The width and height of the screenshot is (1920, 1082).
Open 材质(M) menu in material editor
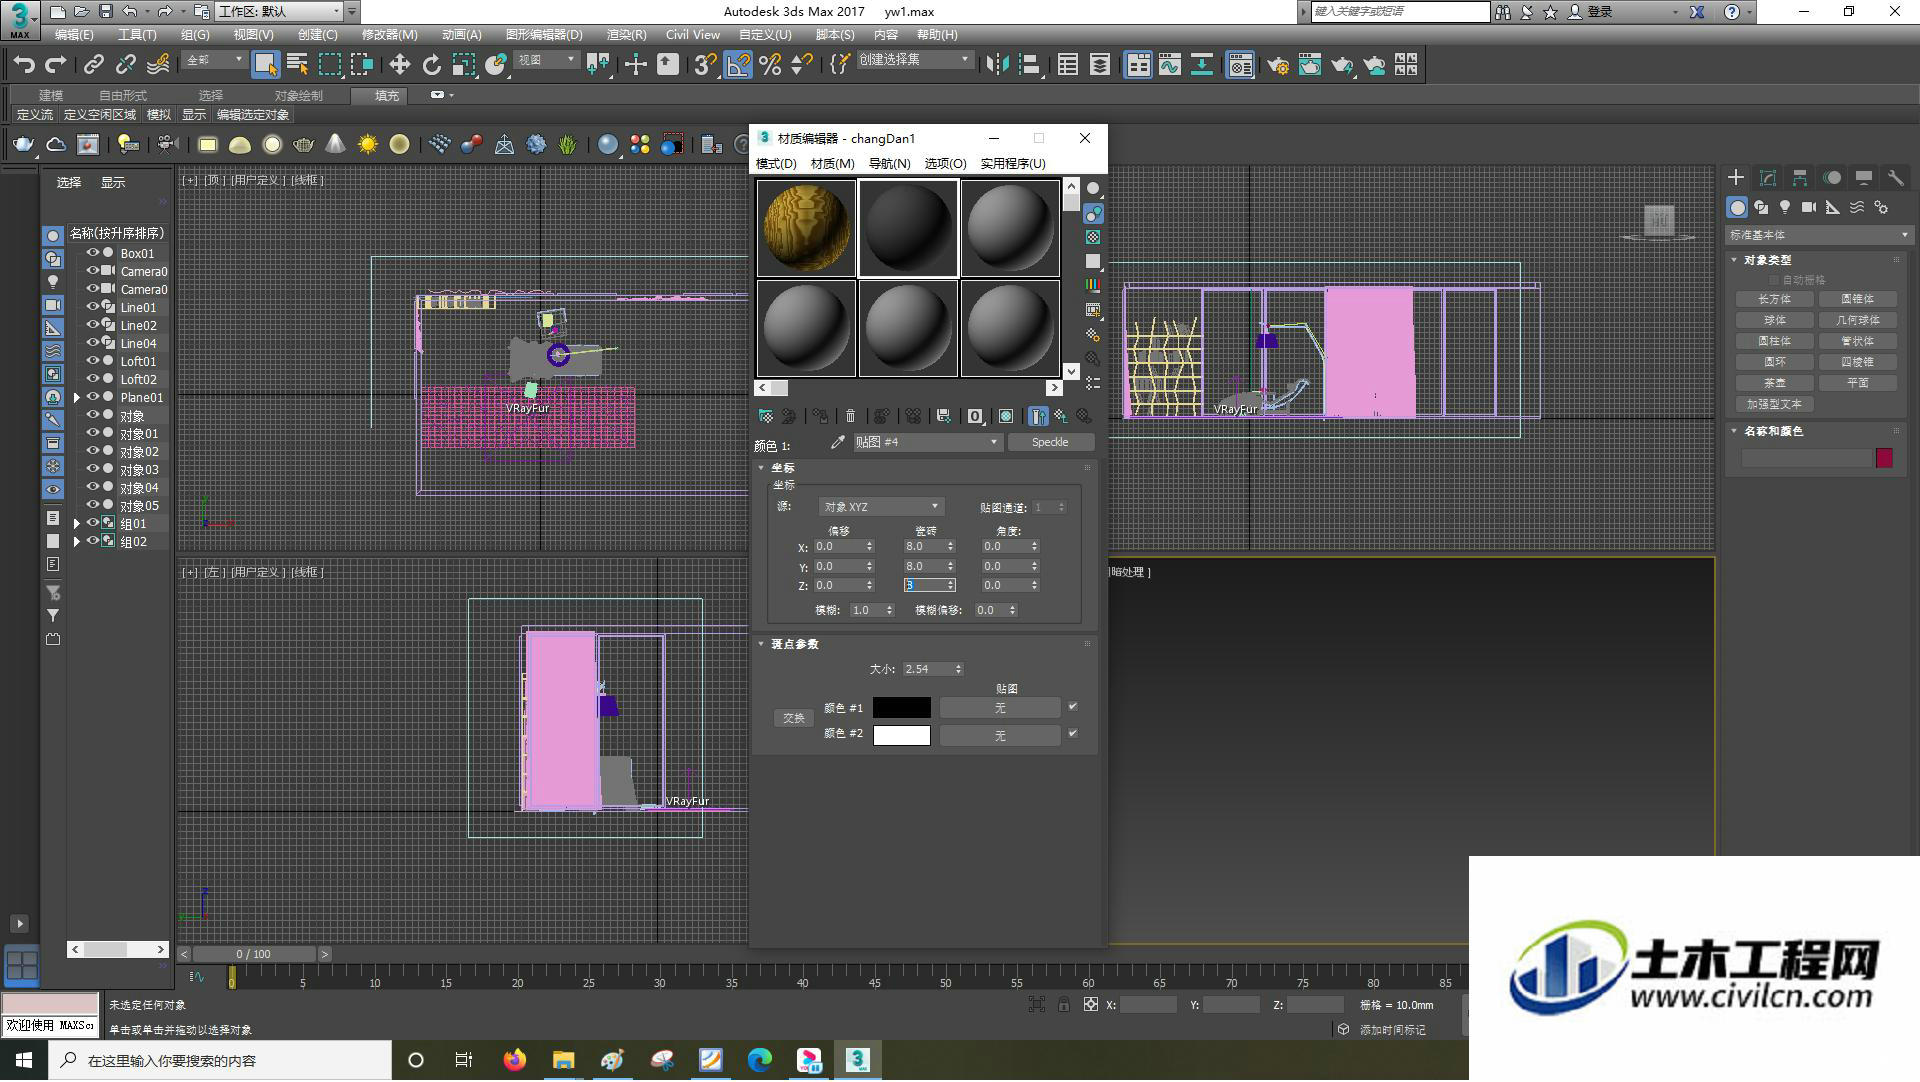(x=832, y=163)
